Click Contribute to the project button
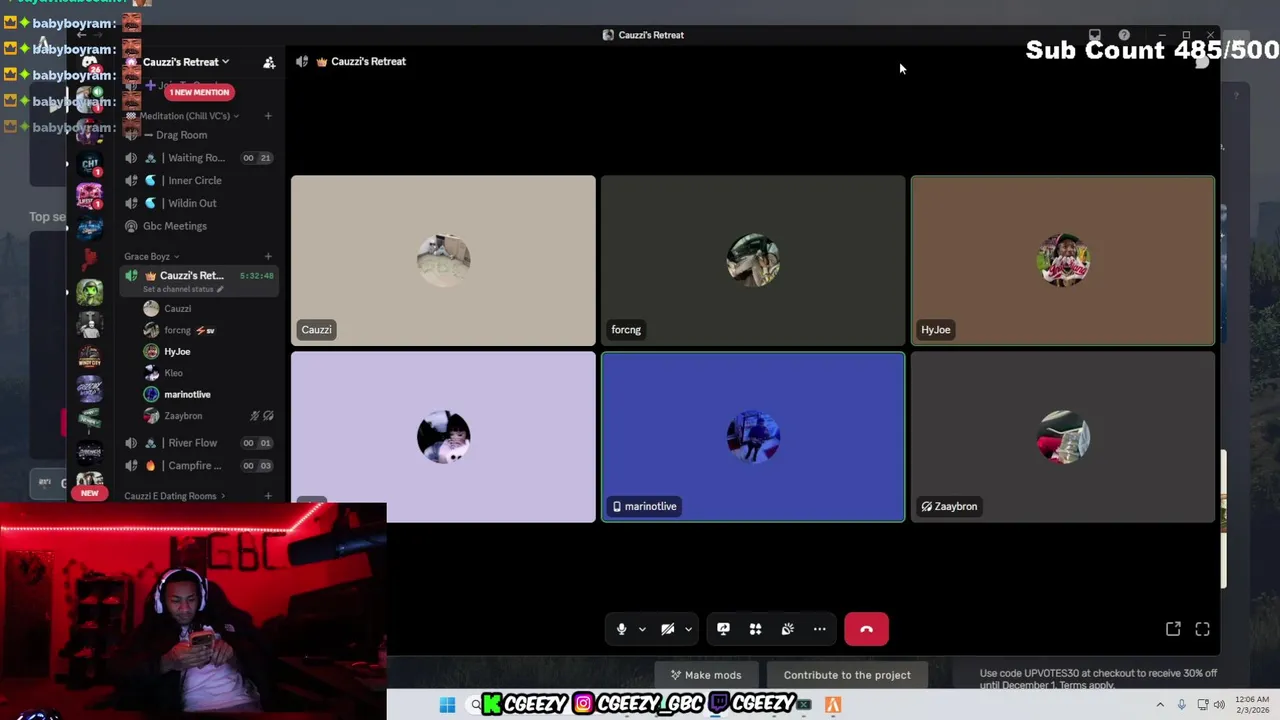Image resolution: width=1280 pixels, height=720 pixels. pyautogui.click(x=847, y=675)
